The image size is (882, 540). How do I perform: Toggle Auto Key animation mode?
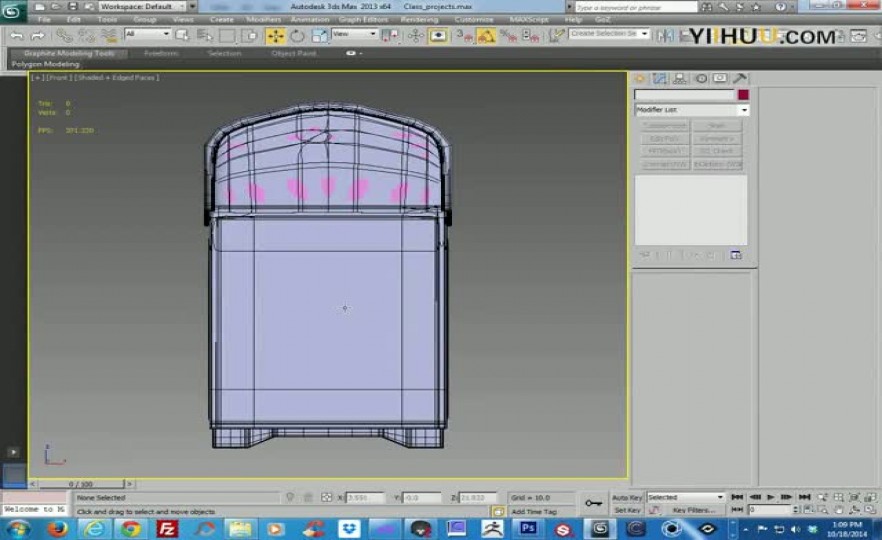pos(627,498)
